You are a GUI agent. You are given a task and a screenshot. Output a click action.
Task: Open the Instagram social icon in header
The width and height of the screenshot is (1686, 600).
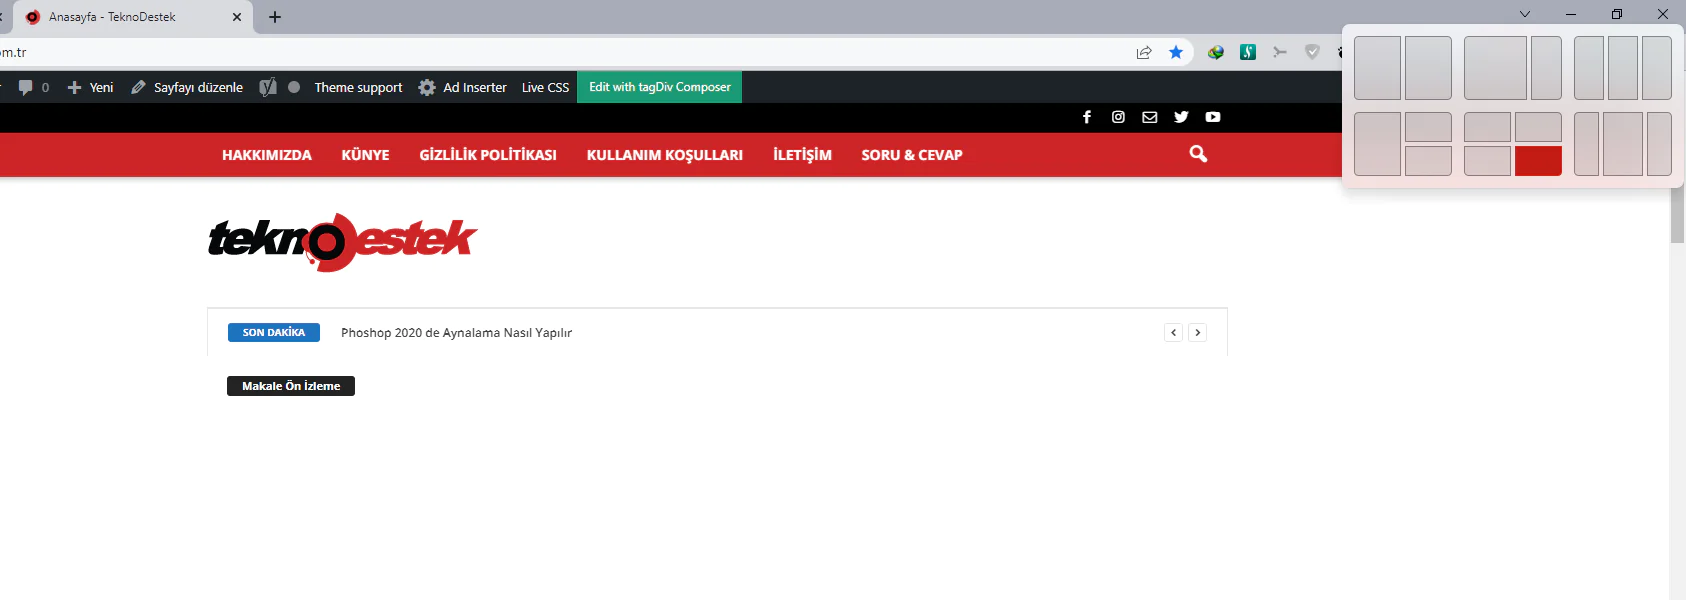pyautogui.click(x=1118, y=117)
